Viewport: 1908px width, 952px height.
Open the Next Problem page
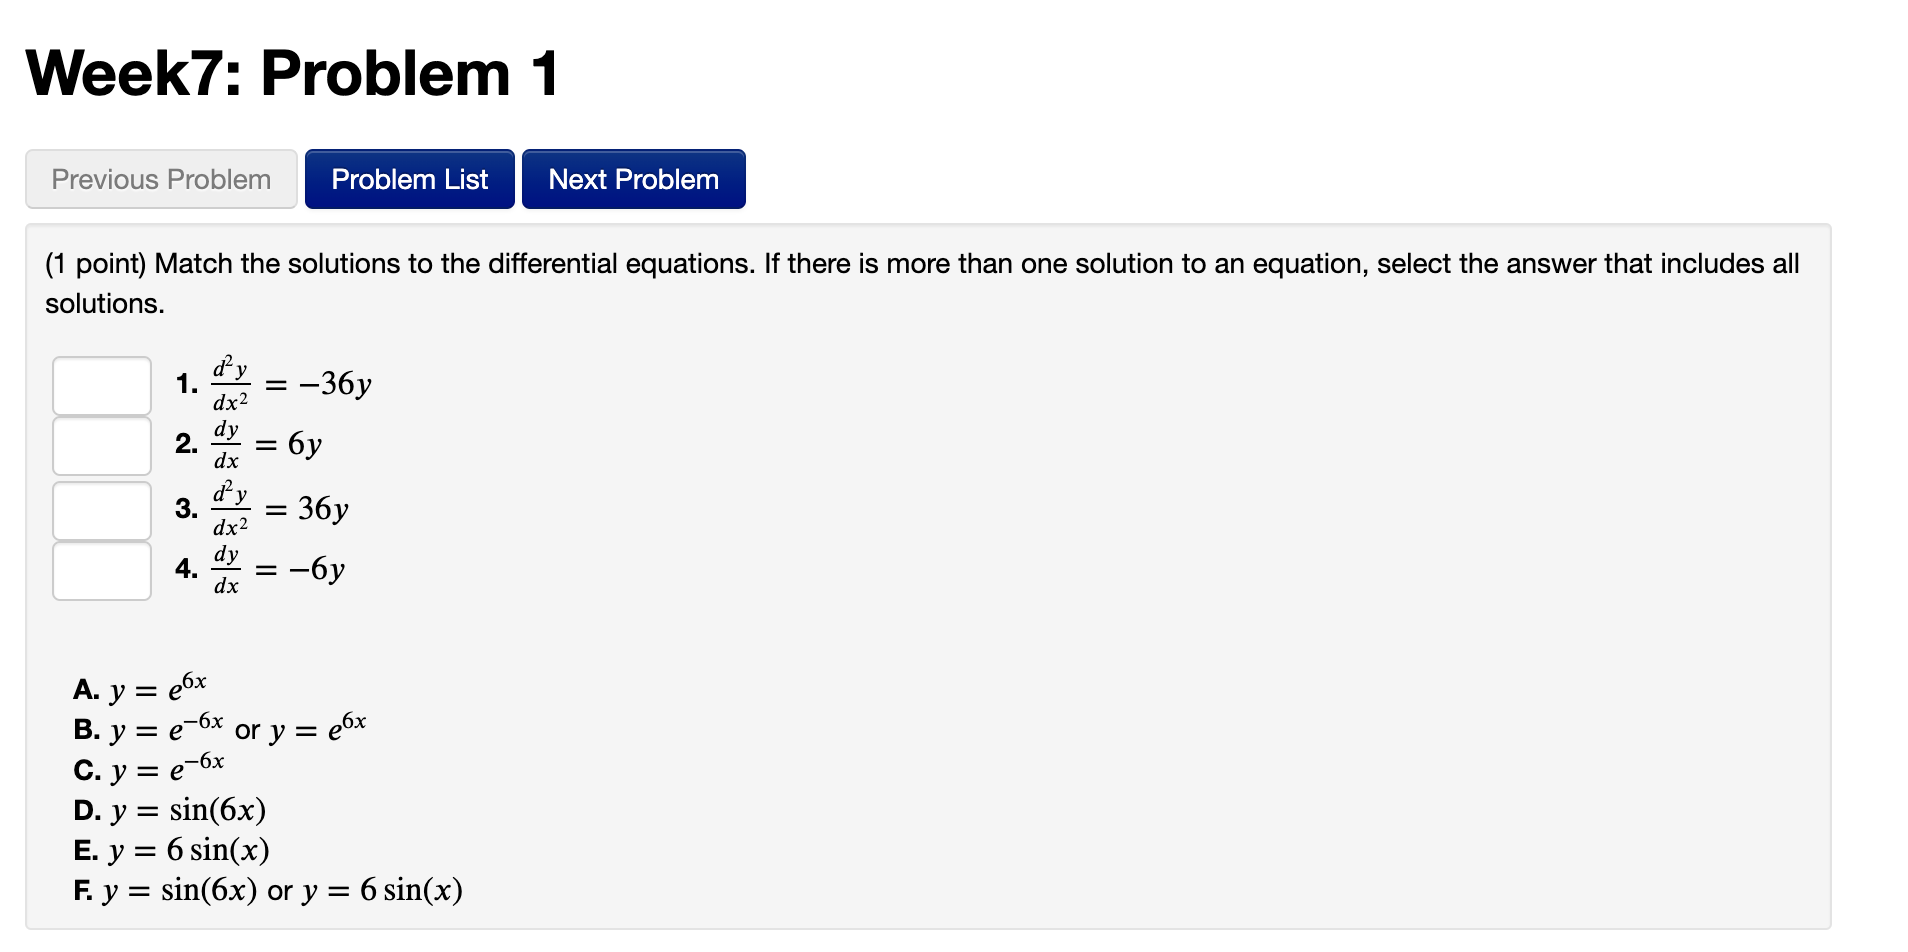pyautogui.click(x=633, y=178)
